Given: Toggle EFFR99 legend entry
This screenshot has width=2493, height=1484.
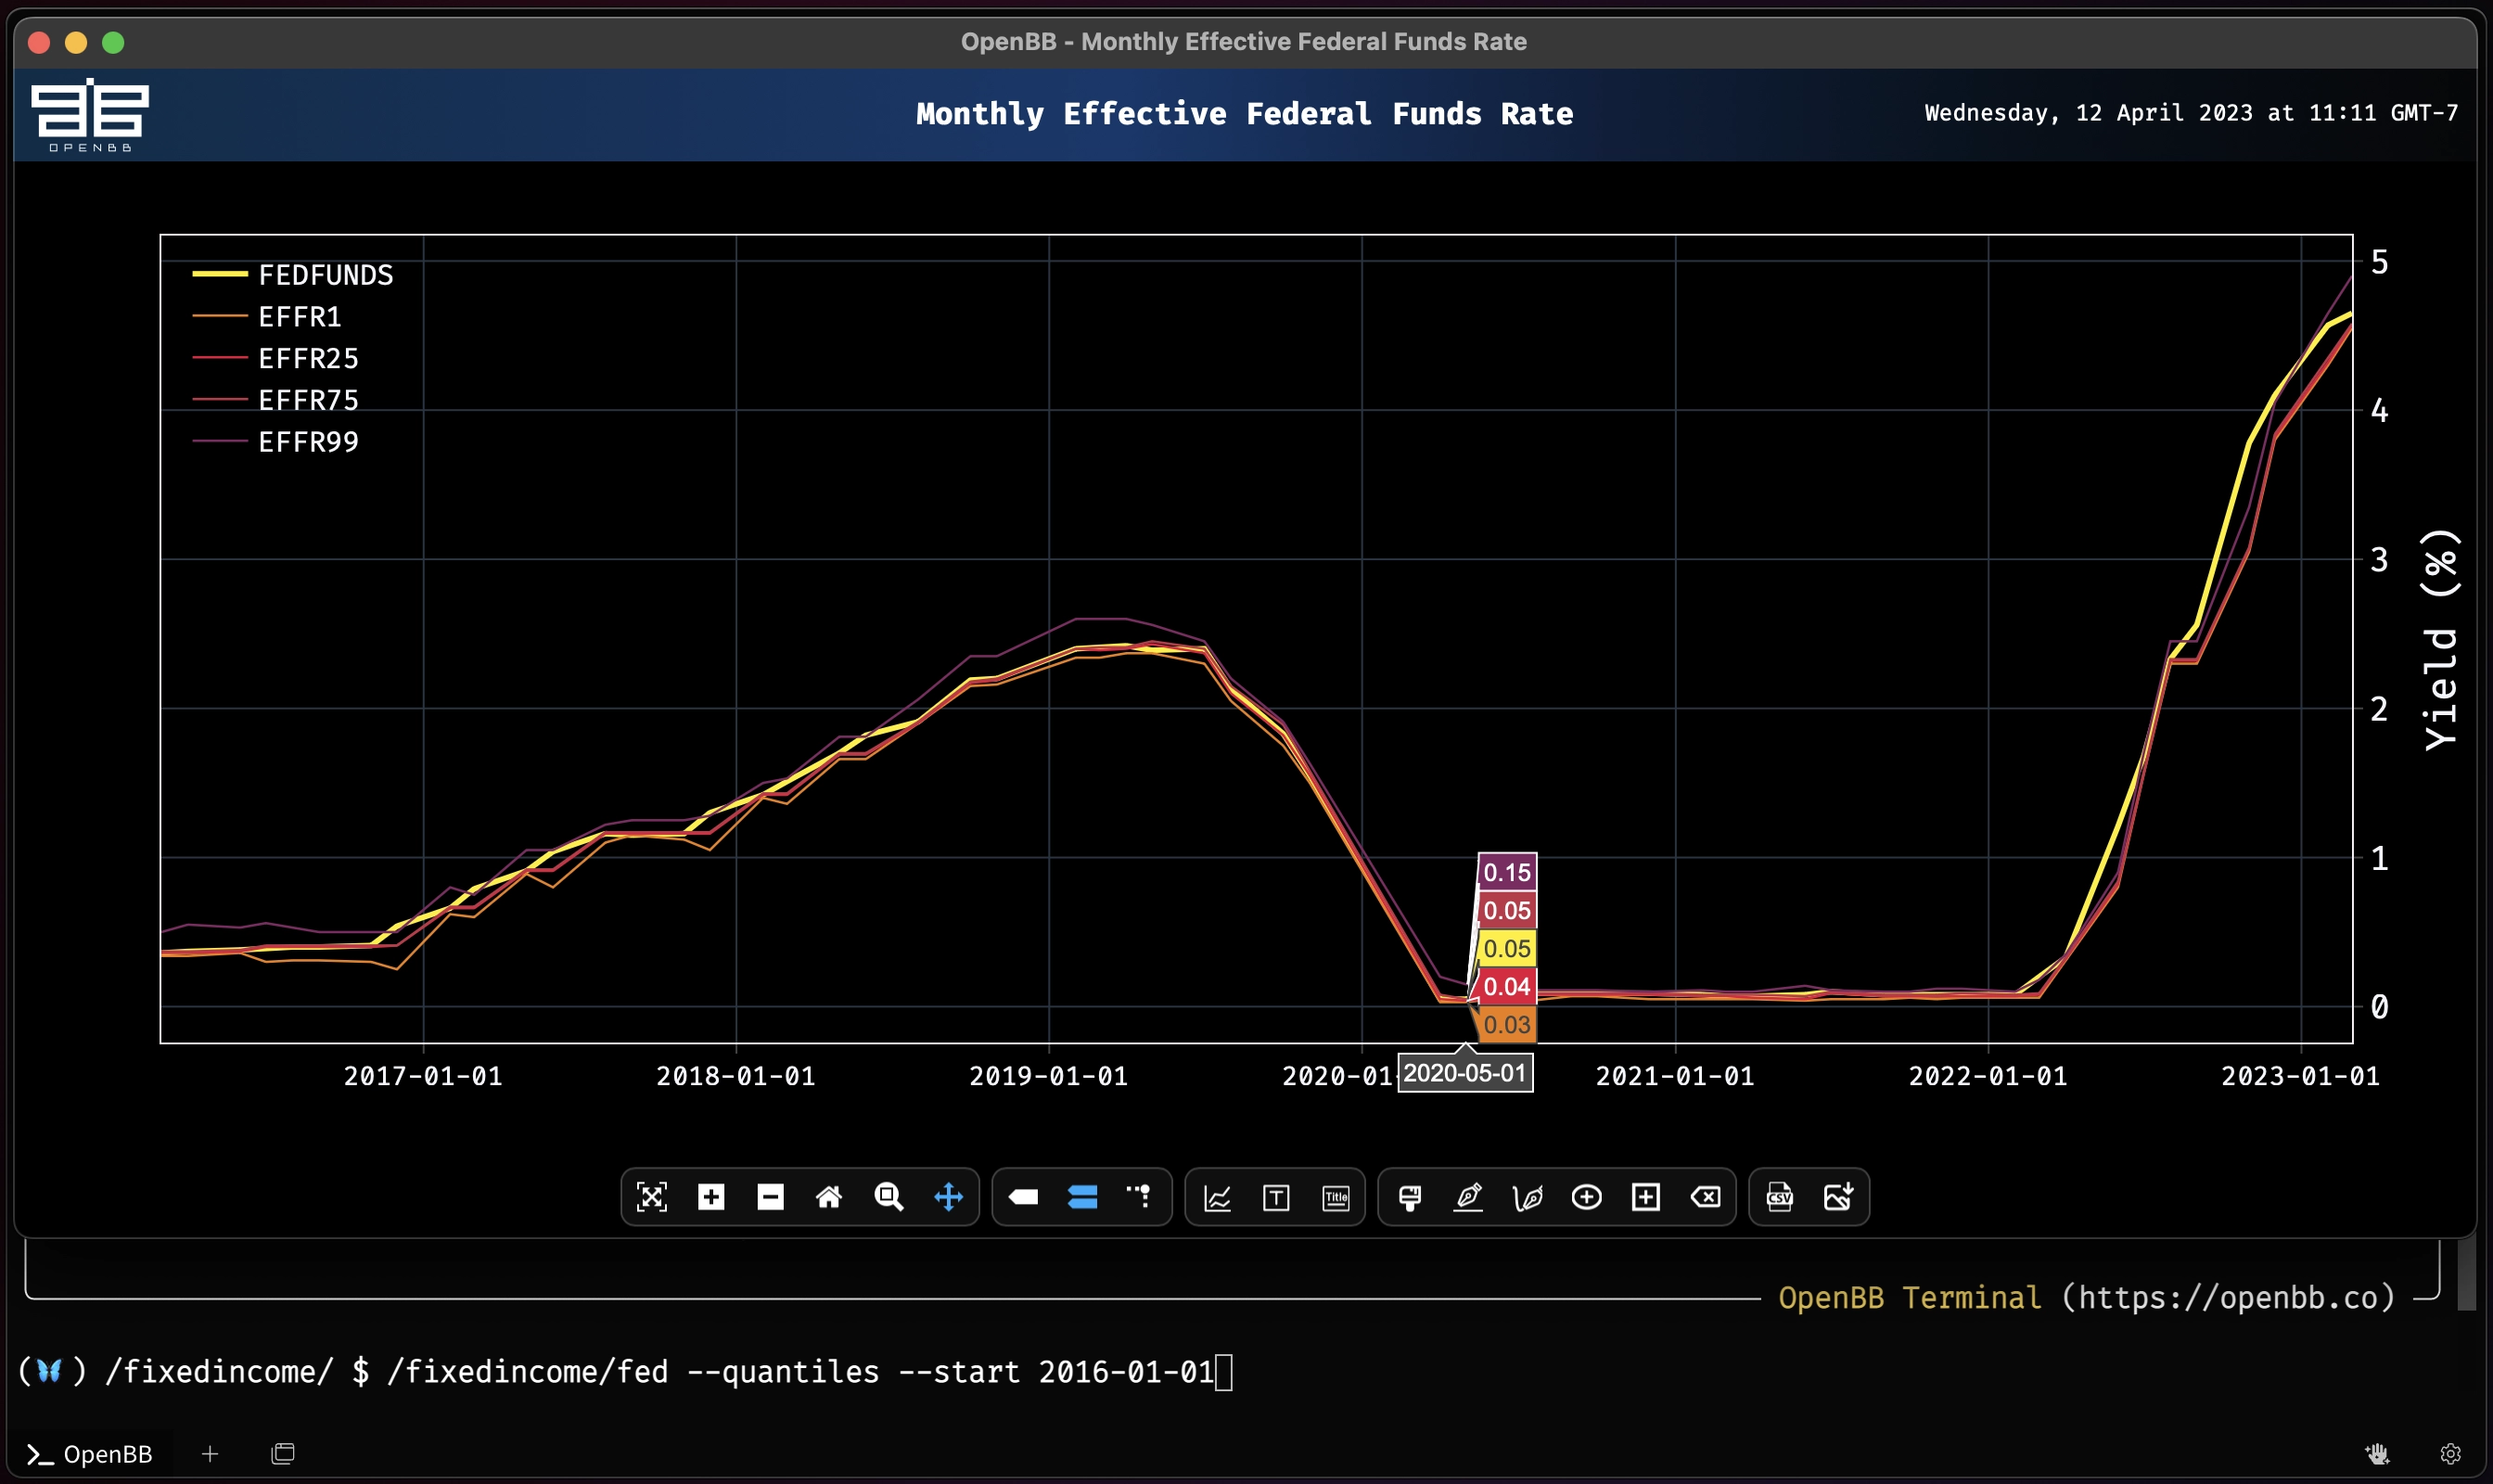Looking at the screenshot, I should pyautogui.click(x=275, y=442).
